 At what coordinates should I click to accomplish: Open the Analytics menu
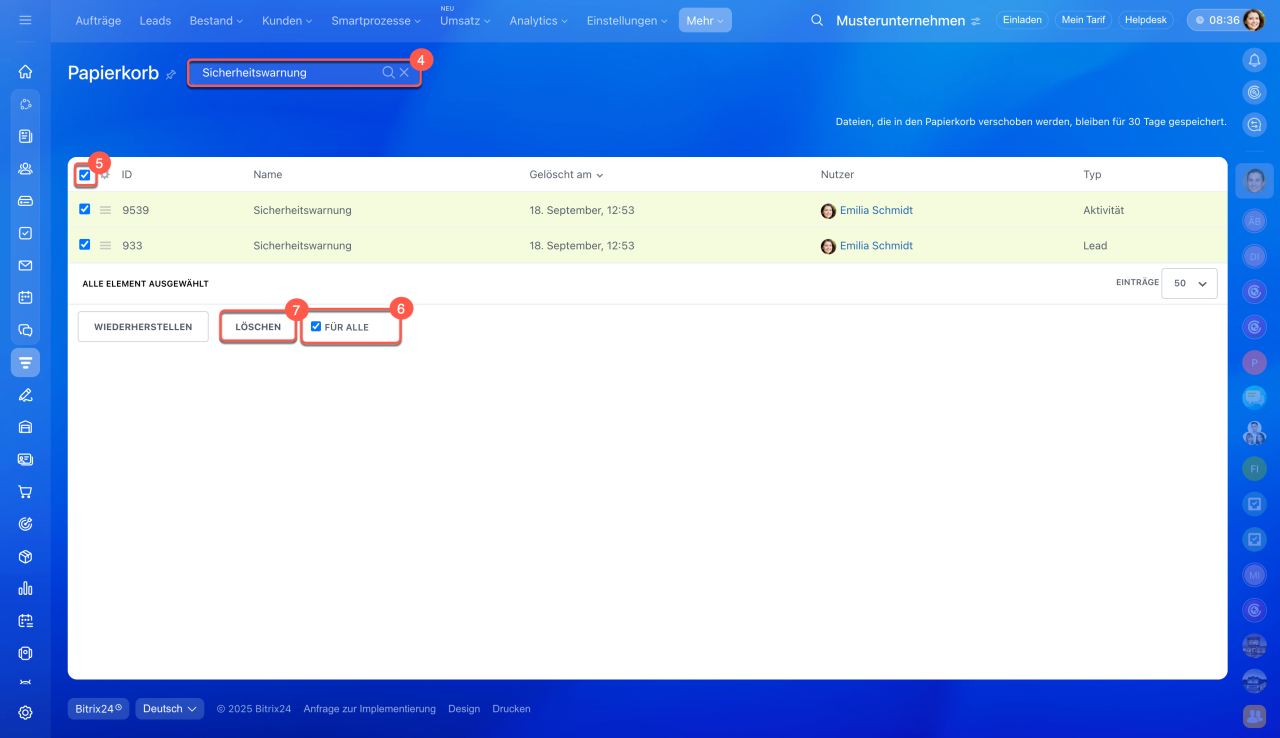pyautogui.click(x=538, y=21)
